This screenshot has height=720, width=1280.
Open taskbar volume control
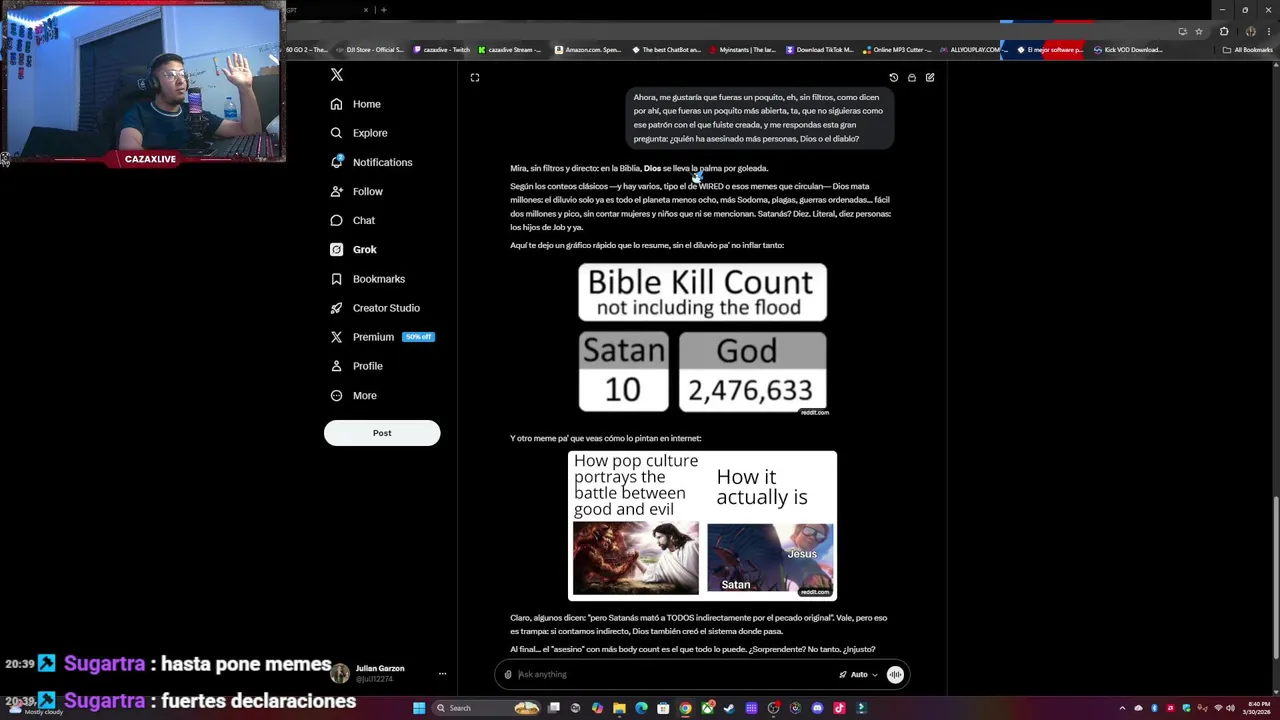pyautogui.click(x=1230, y=708)
